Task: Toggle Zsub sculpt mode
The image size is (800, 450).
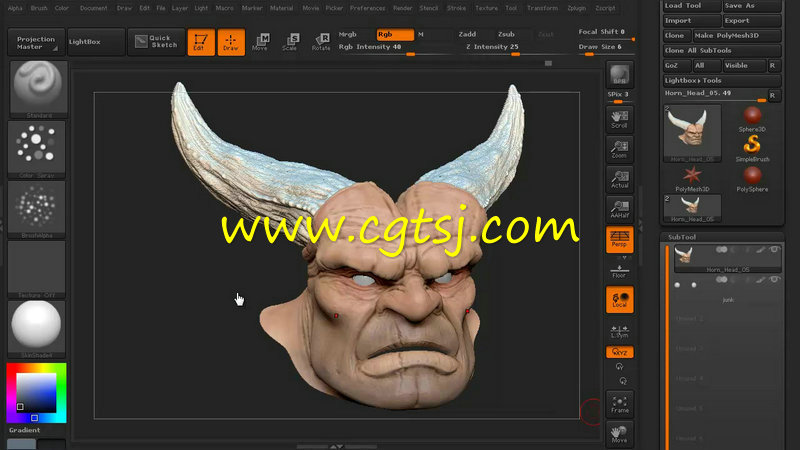Action: [506, 34]
